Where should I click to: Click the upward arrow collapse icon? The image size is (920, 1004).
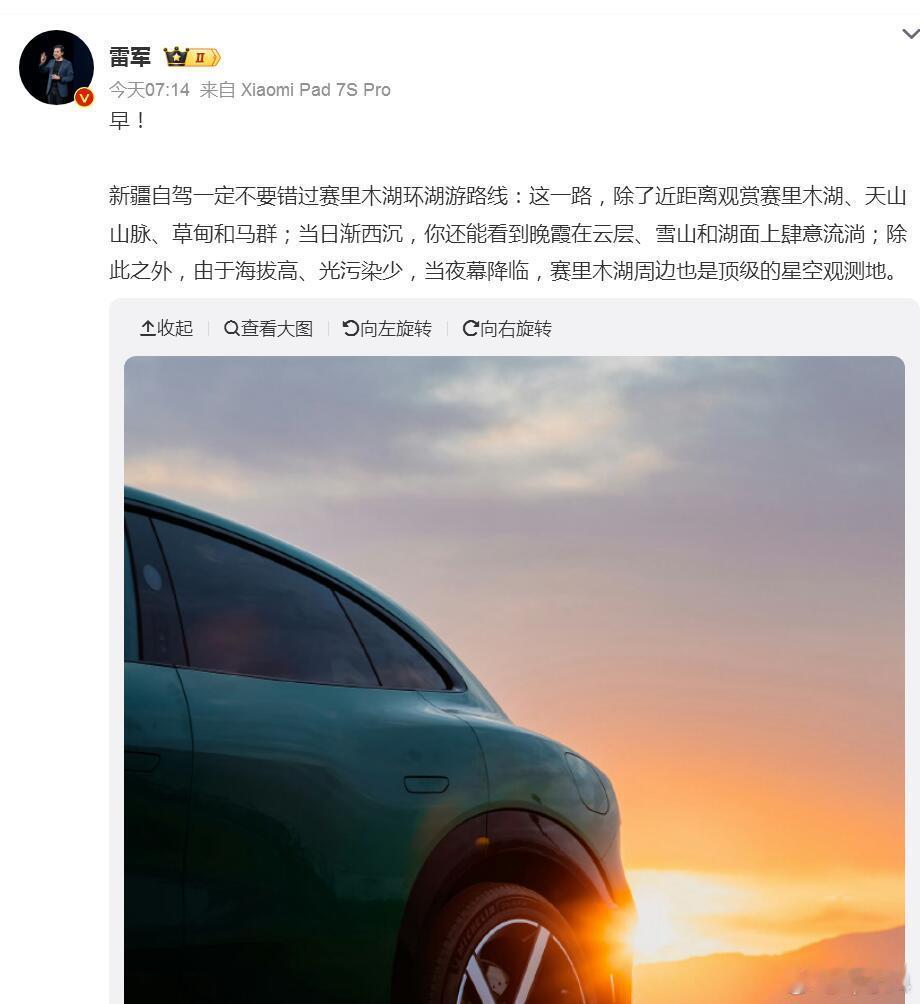pyautogui.click(x=148, y=328)
